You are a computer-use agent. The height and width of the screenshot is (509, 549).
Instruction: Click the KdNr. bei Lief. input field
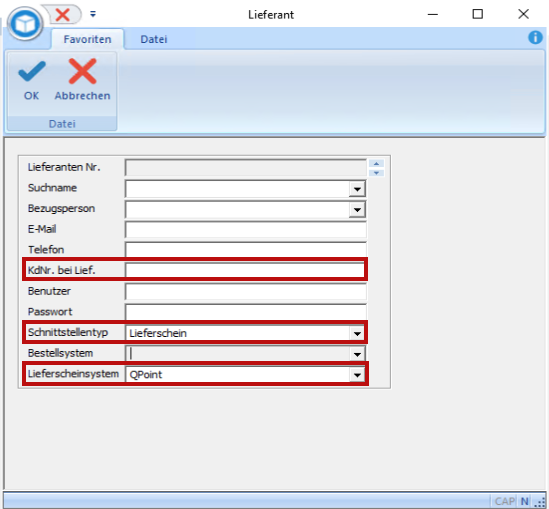[x=245, y=270]
